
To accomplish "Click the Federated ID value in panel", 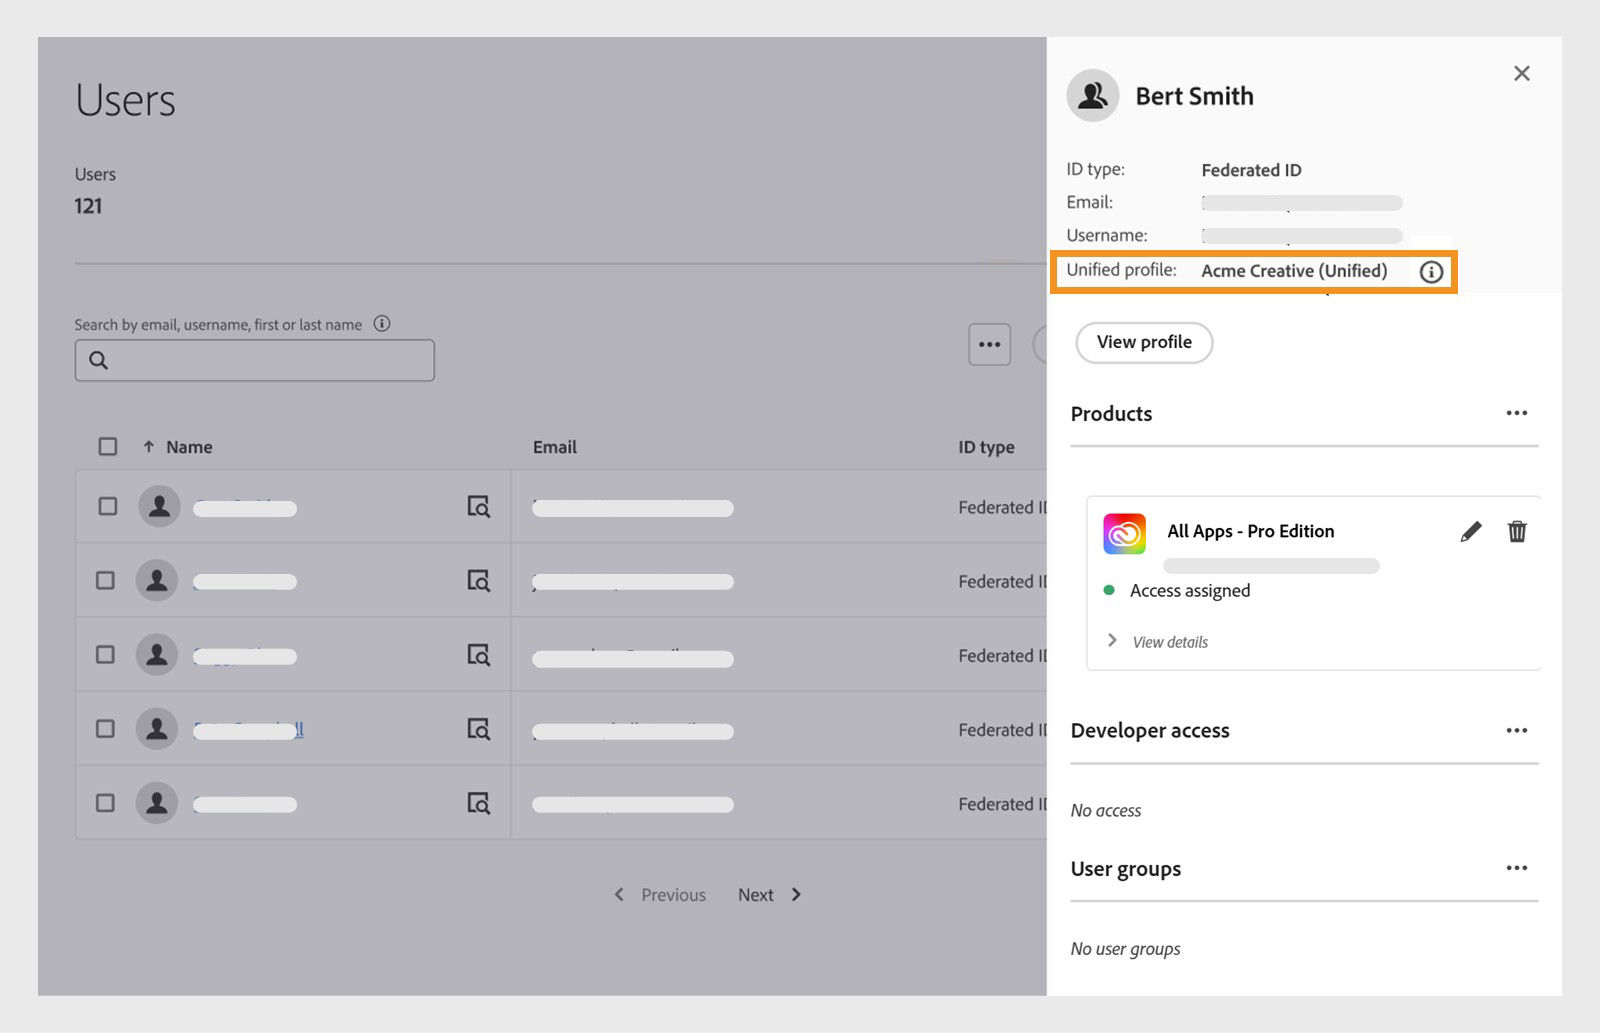I will [1251, 170].
